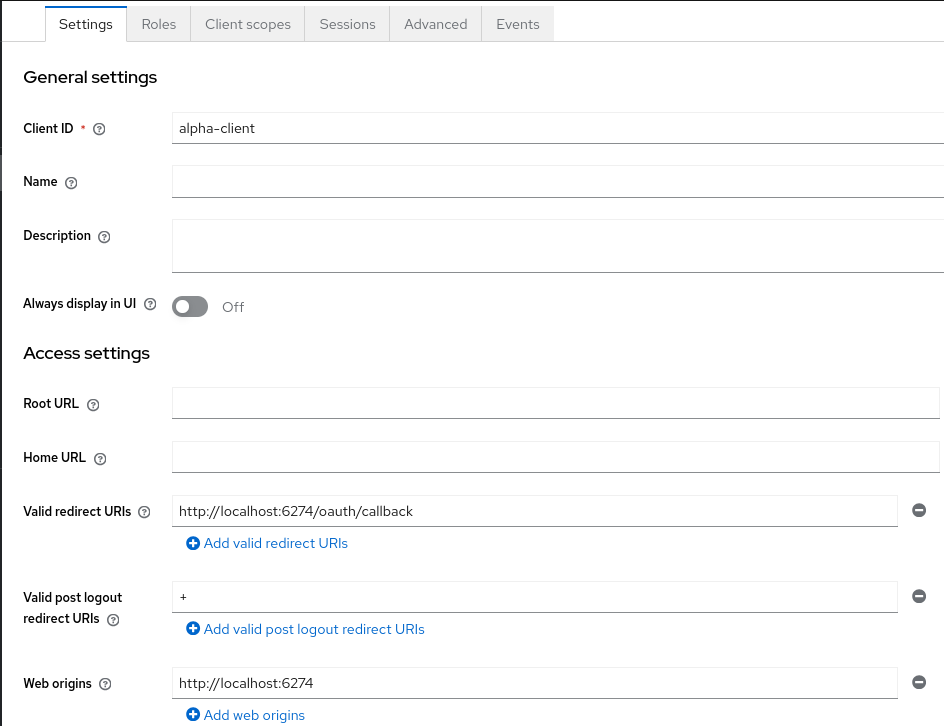The width and height of the screenshot is (944, 726).
Task: Open the Client scopes tab
Action: (248, 24)
